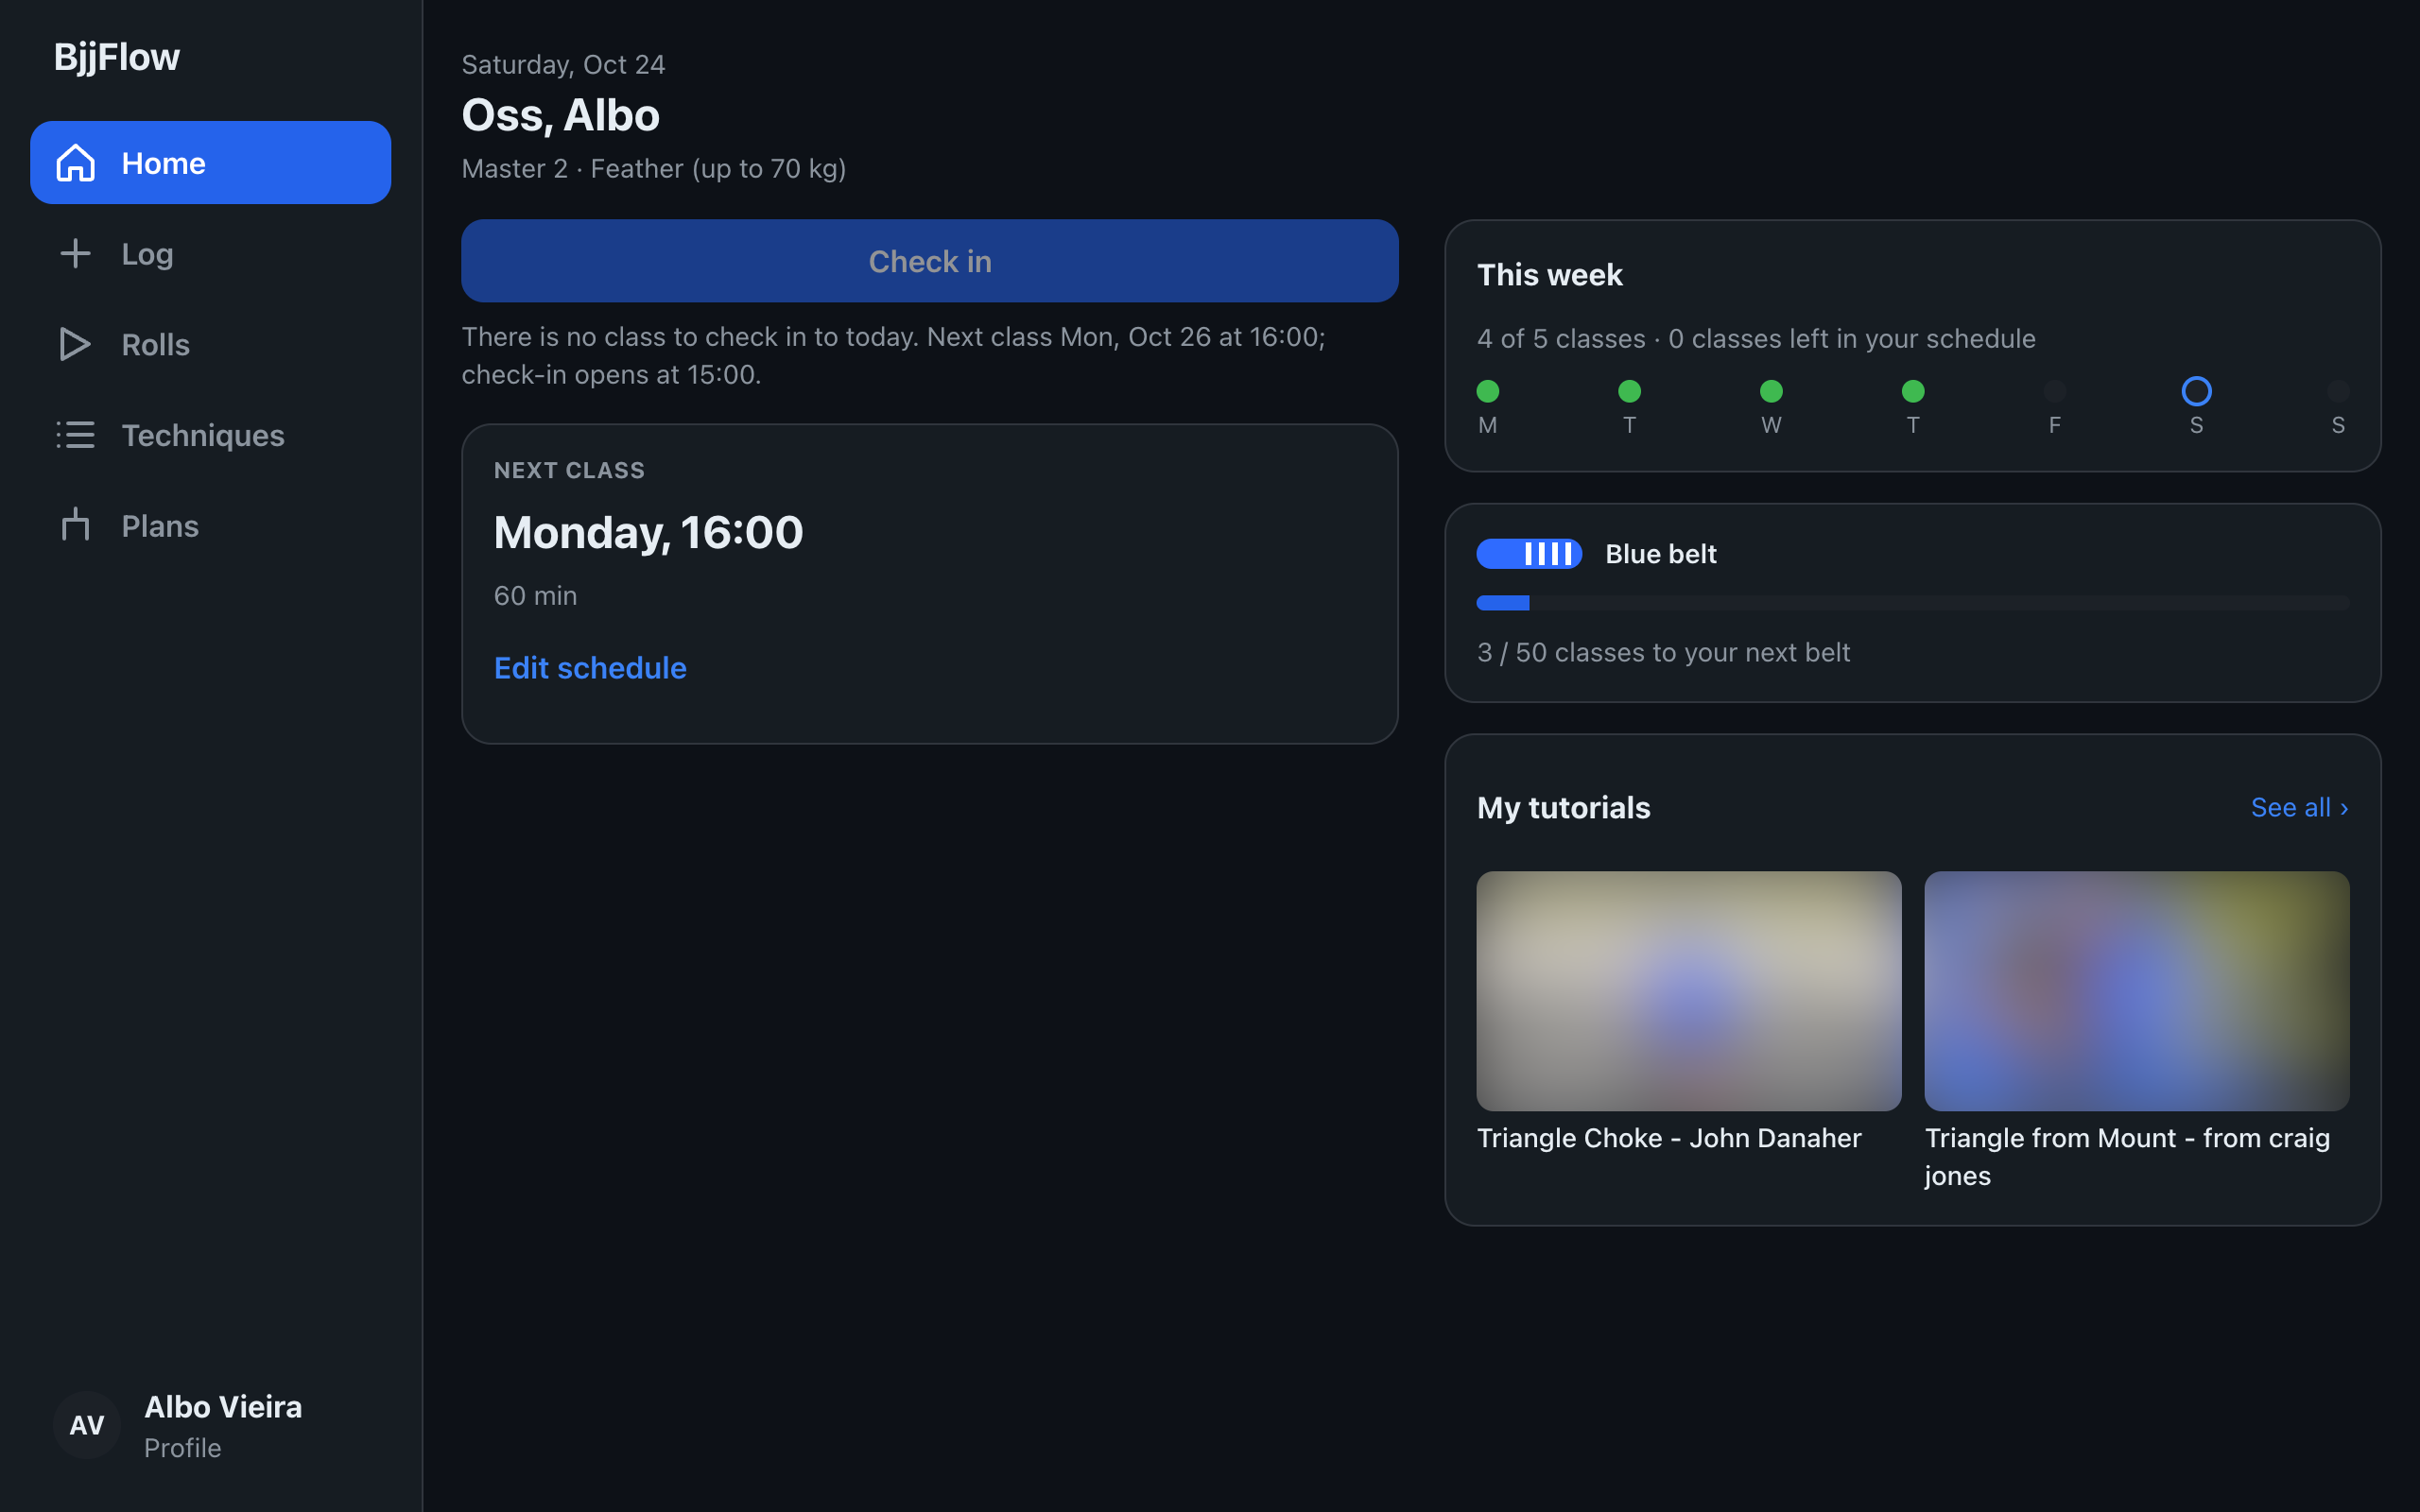Click the belt progress bar

(x=1912, y=603)
